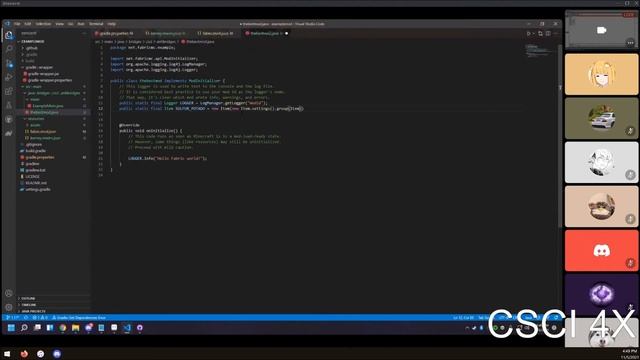This screenshot has width=640, height=360.
Task: Open the Extensions view
Action: [9, 91]
